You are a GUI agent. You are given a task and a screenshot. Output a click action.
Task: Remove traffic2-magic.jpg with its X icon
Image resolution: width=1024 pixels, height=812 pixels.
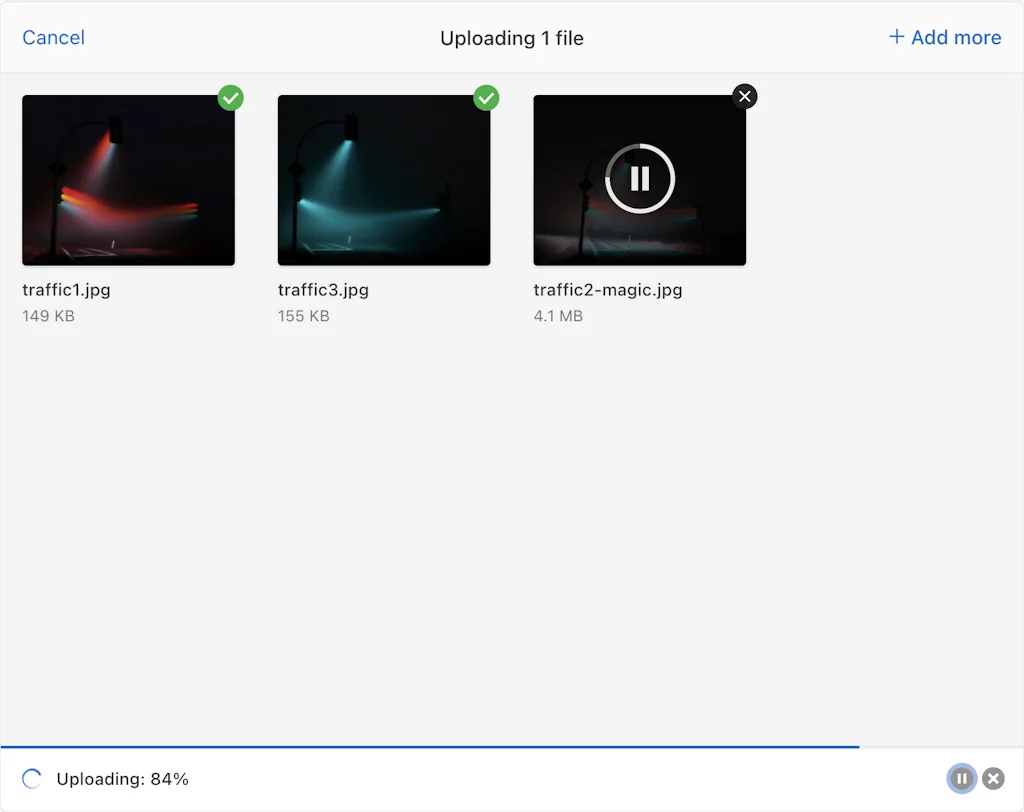pyautogui.click(x=745, y=96)
